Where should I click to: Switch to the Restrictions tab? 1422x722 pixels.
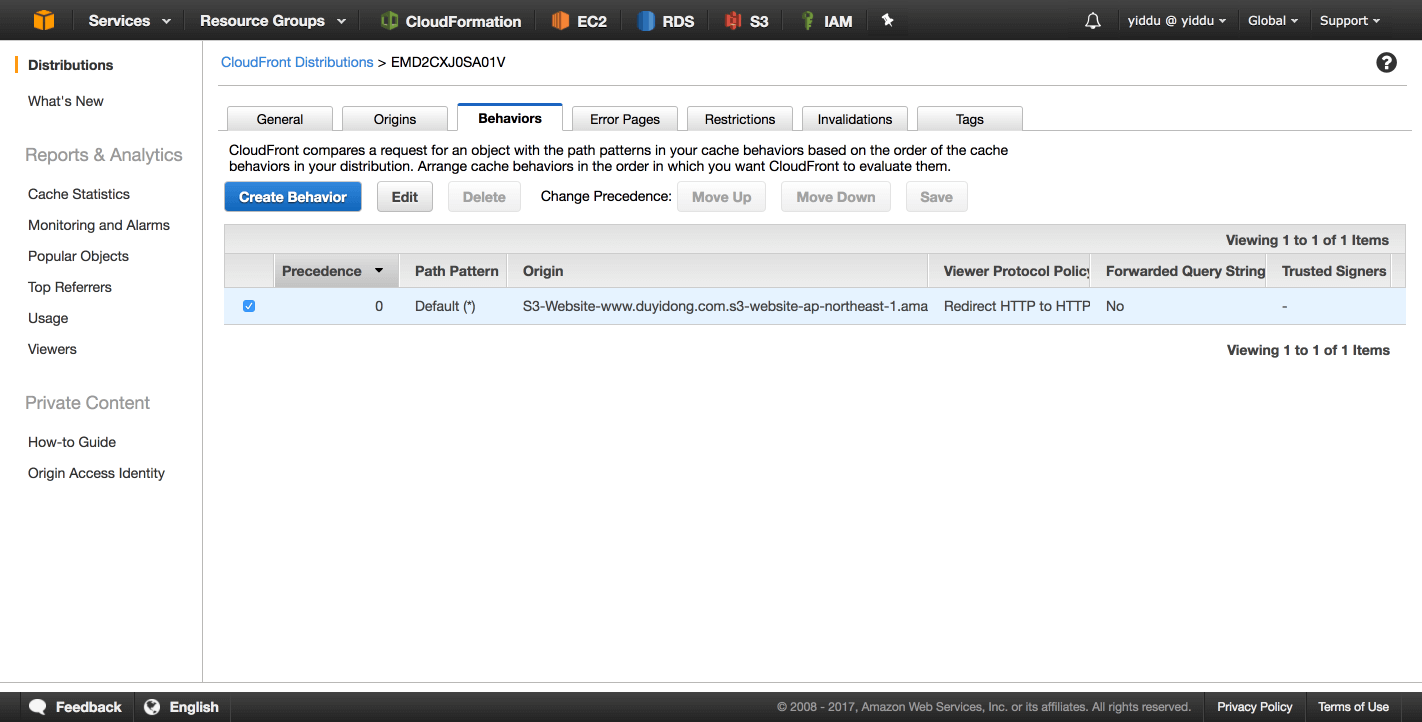coord(740,119)
